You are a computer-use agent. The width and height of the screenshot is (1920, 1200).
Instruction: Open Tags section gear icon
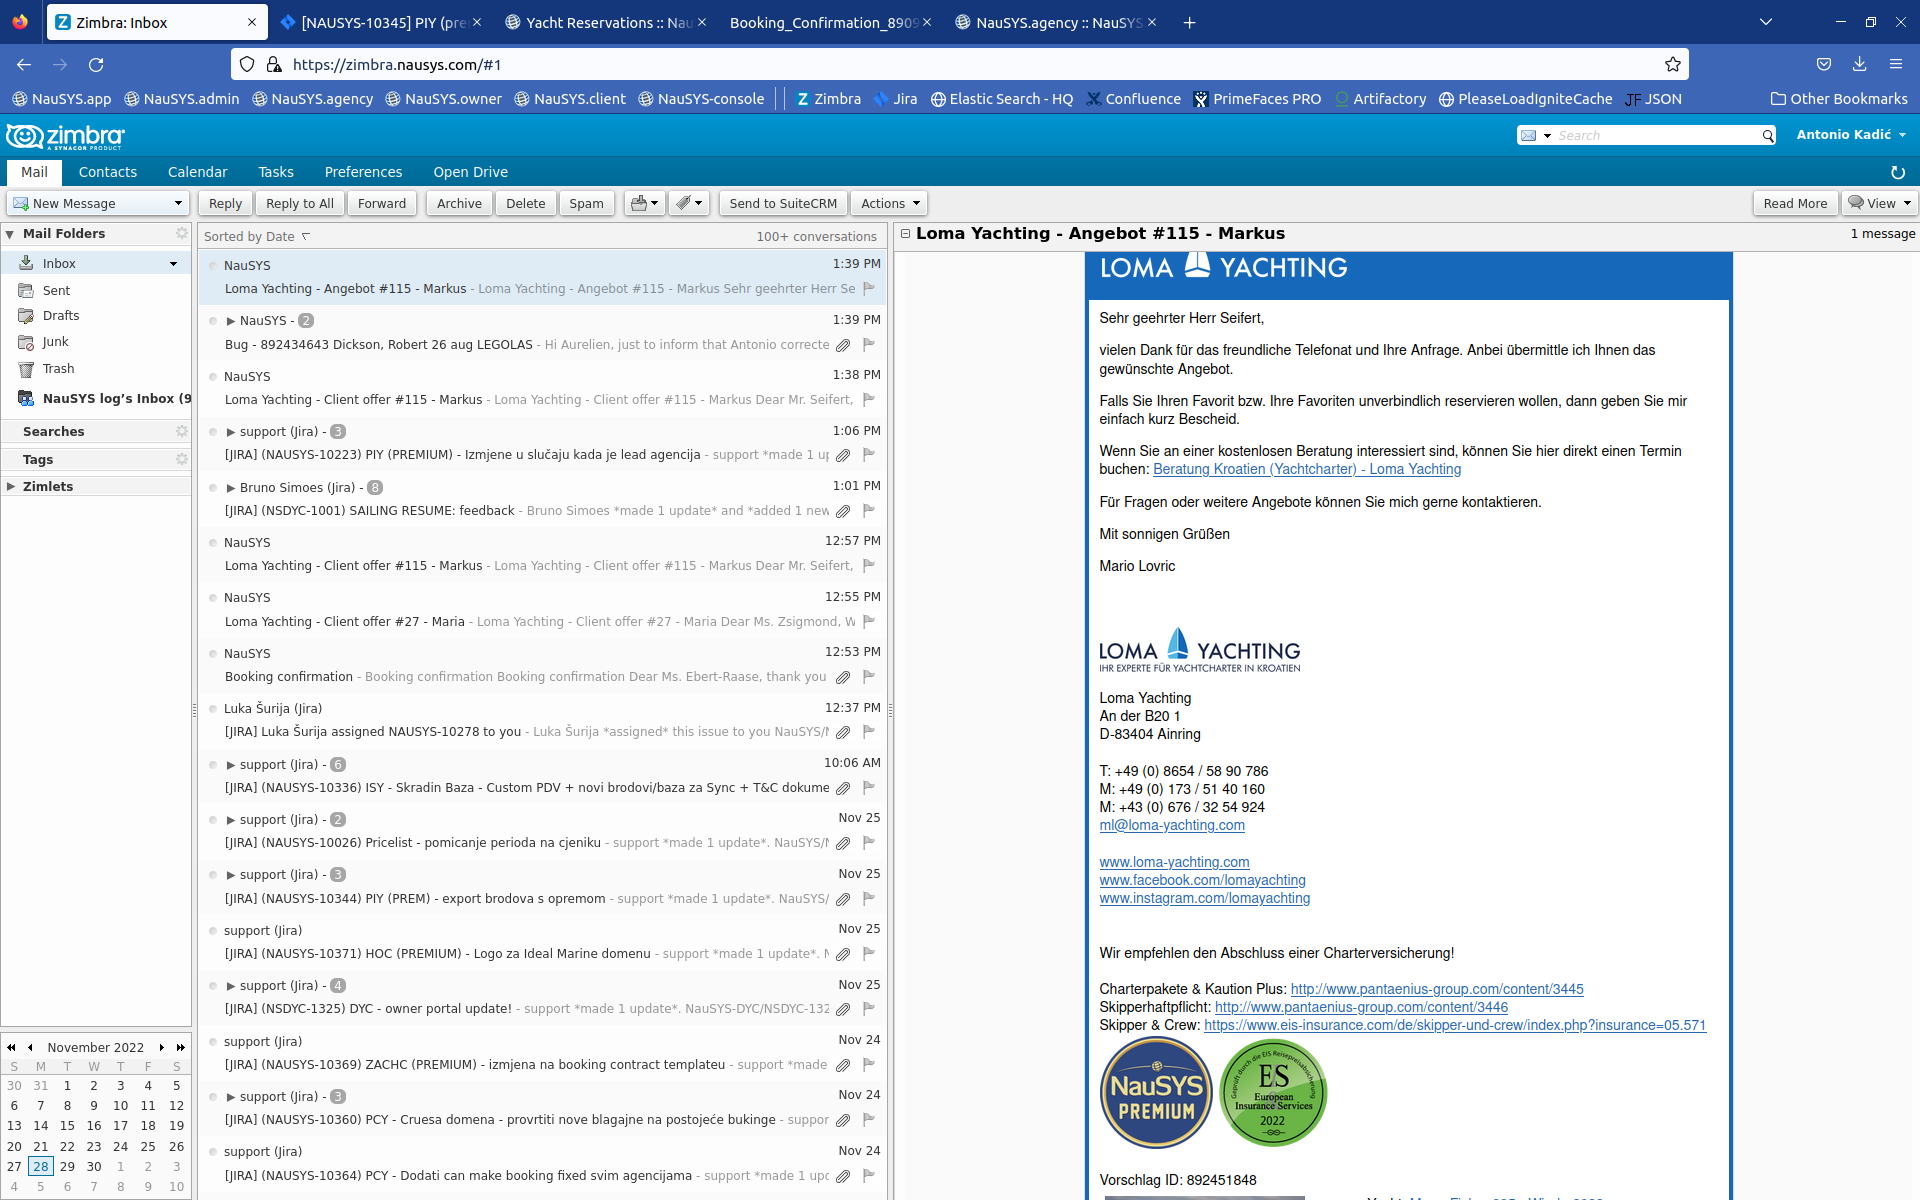click(x=182, y=459)
